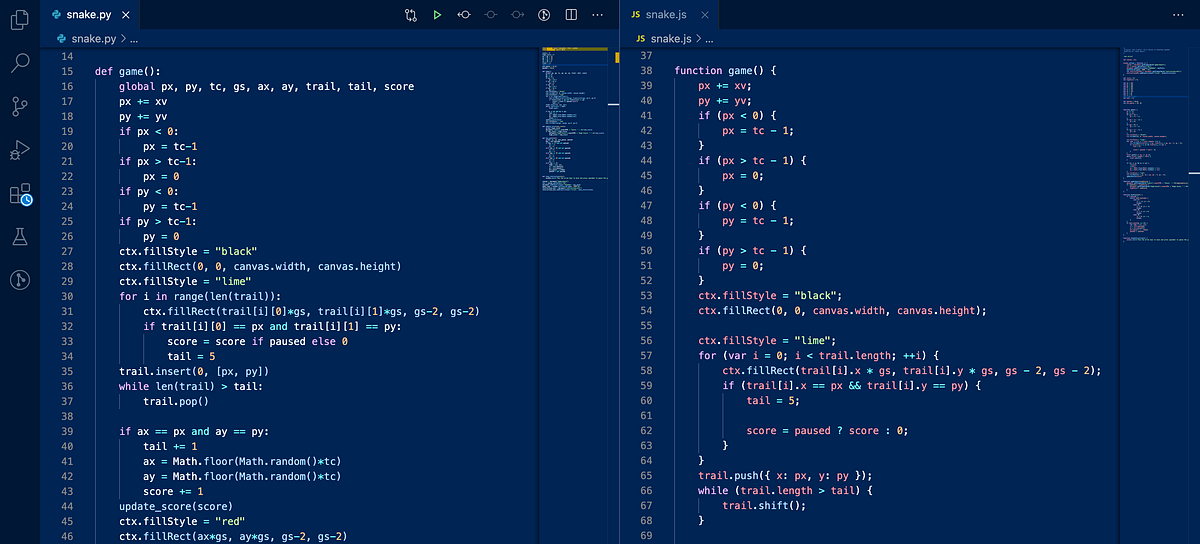
Task: Click 'score = paused ? score : 0;'
Action: (827, 430)
